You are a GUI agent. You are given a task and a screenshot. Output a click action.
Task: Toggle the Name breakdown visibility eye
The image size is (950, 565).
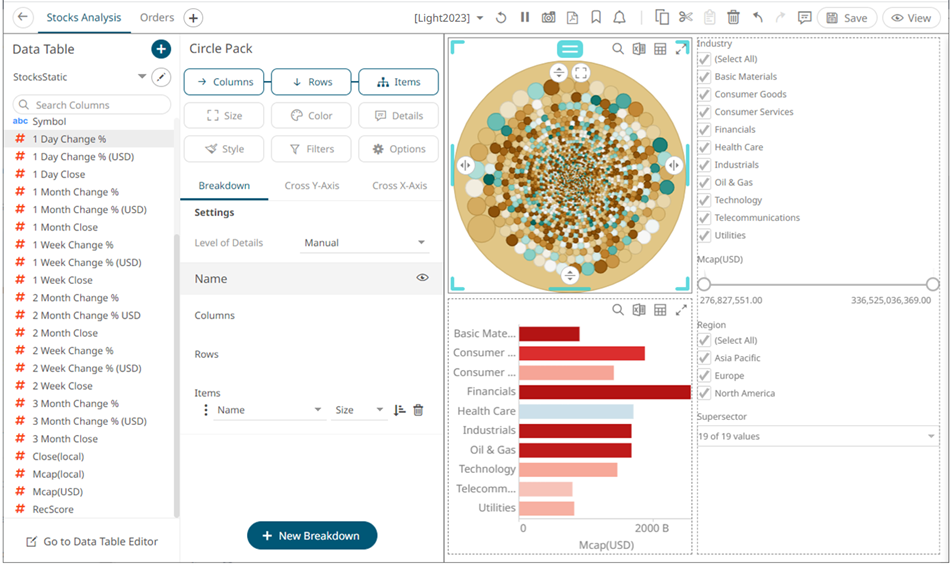click(422, 278)
